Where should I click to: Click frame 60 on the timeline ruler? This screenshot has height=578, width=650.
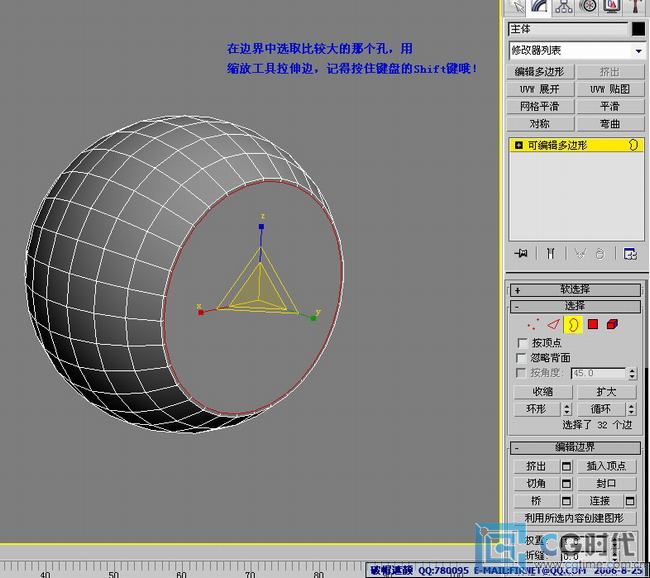coord(181,574)
